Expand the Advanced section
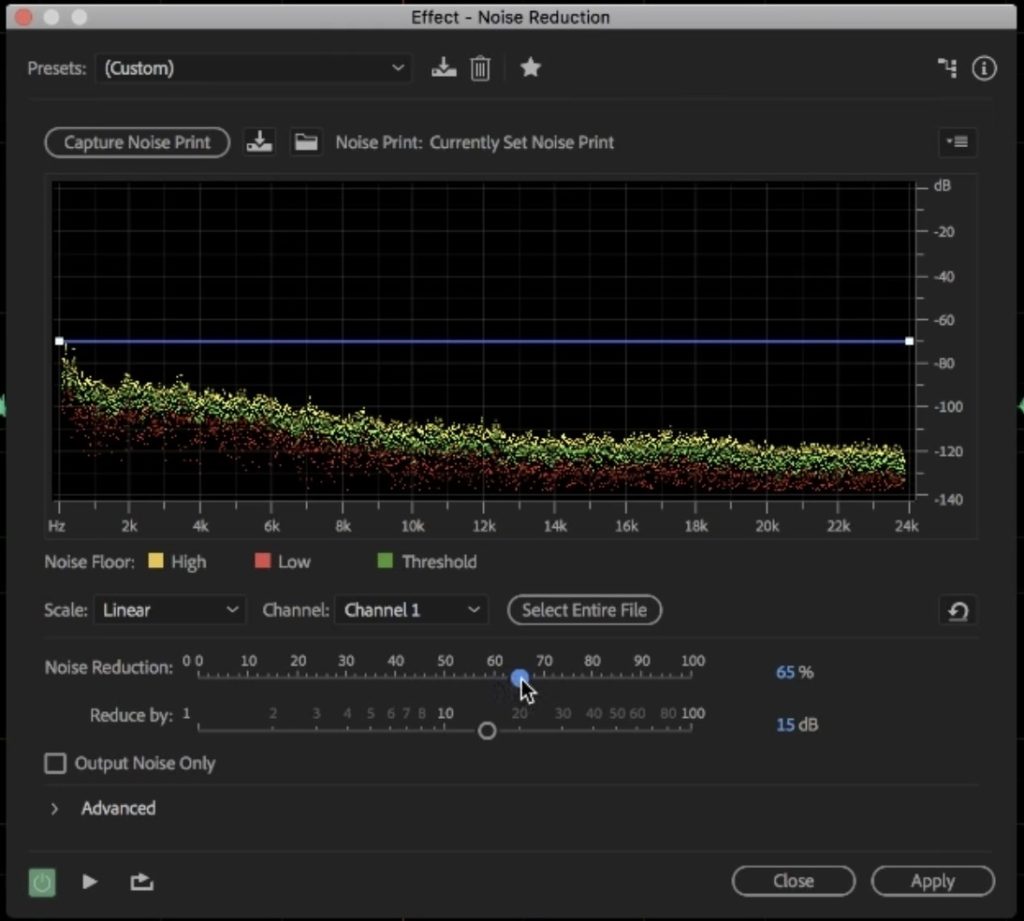 click(x=55, y=808)
